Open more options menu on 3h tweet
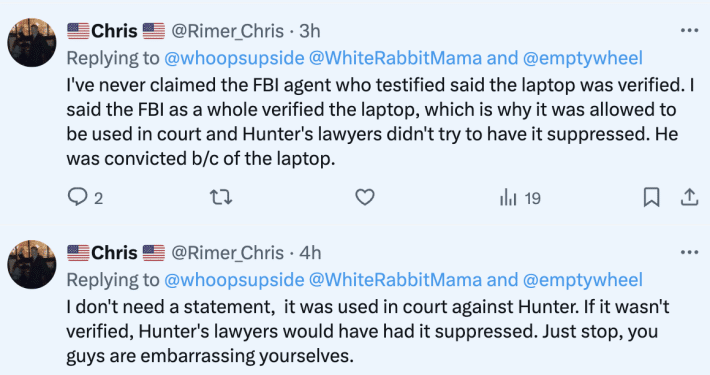The width and height of the screenshot is (710, 375). click(x=689, y=30)
